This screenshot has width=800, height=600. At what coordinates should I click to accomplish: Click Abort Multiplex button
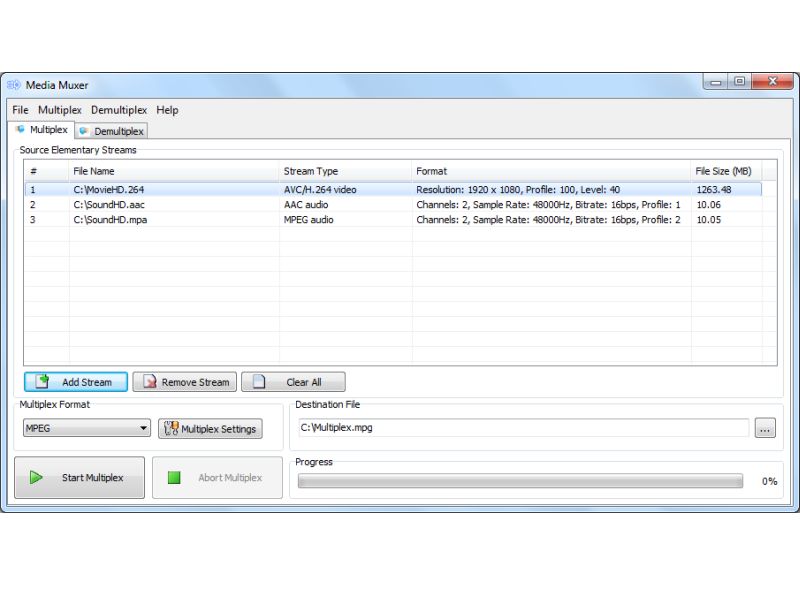point(217,478)
